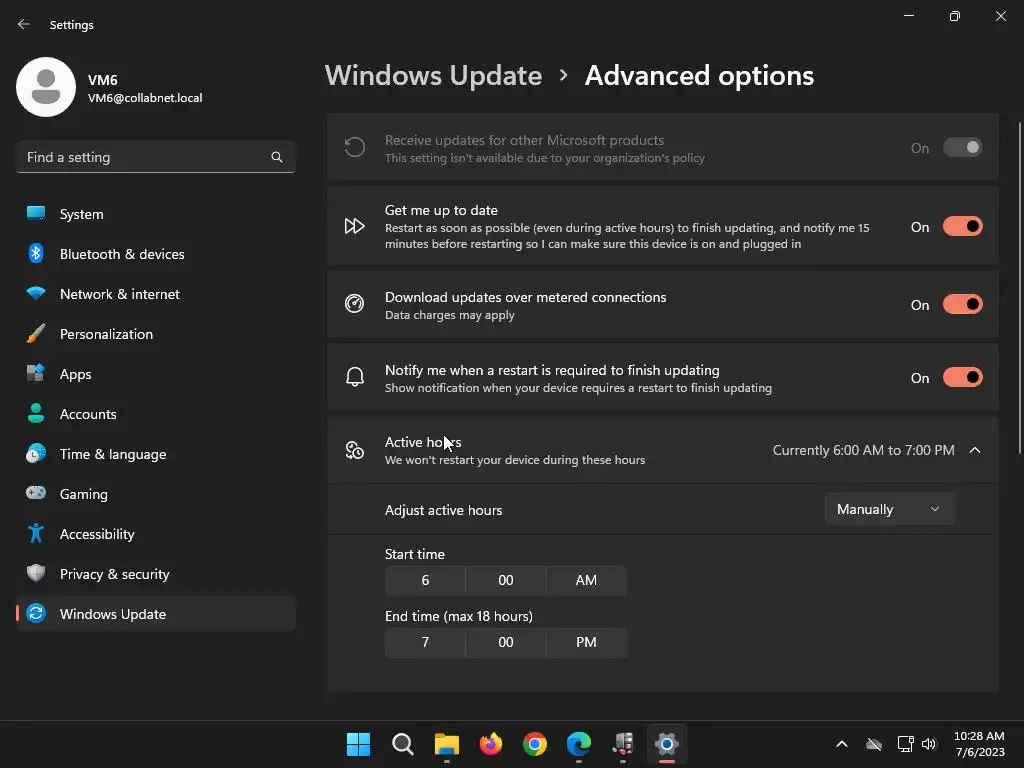This screenshot has width=1024, height=768.
Task: Open the VM6 user profile picture
Action: click(x=46, y=87)
